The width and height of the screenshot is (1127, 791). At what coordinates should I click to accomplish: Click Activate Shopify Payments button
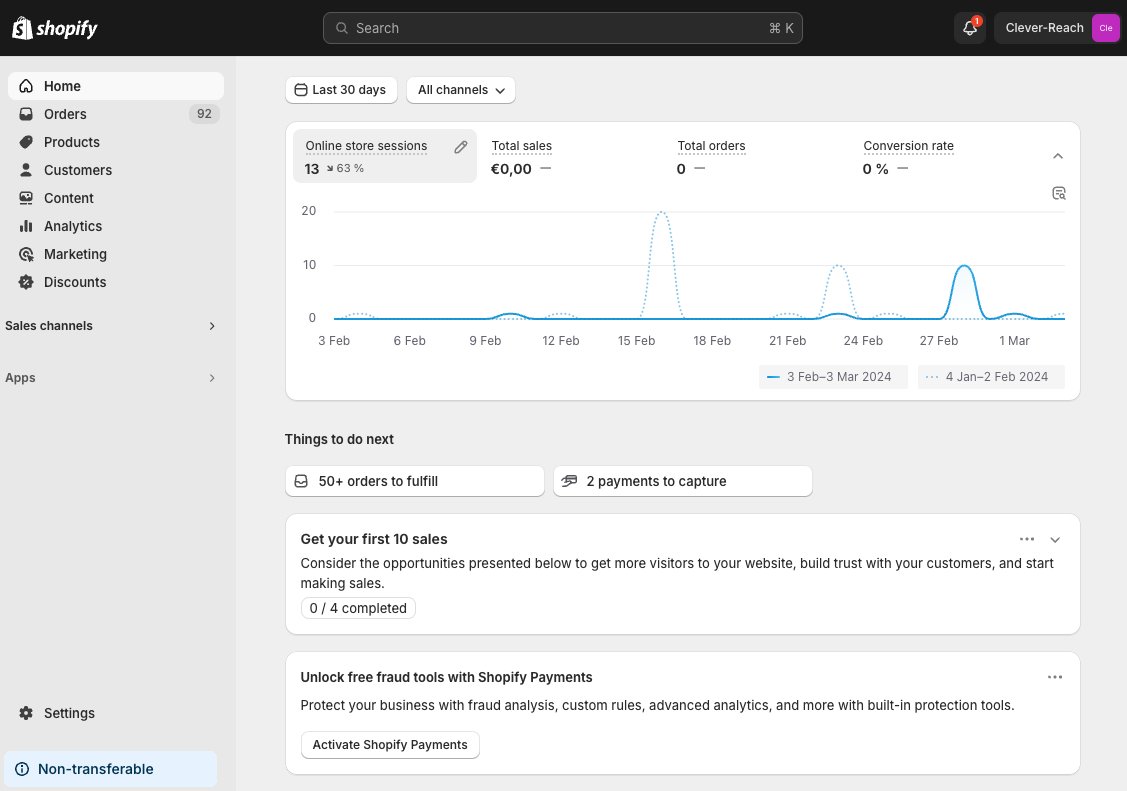click(x=390, y=745)
